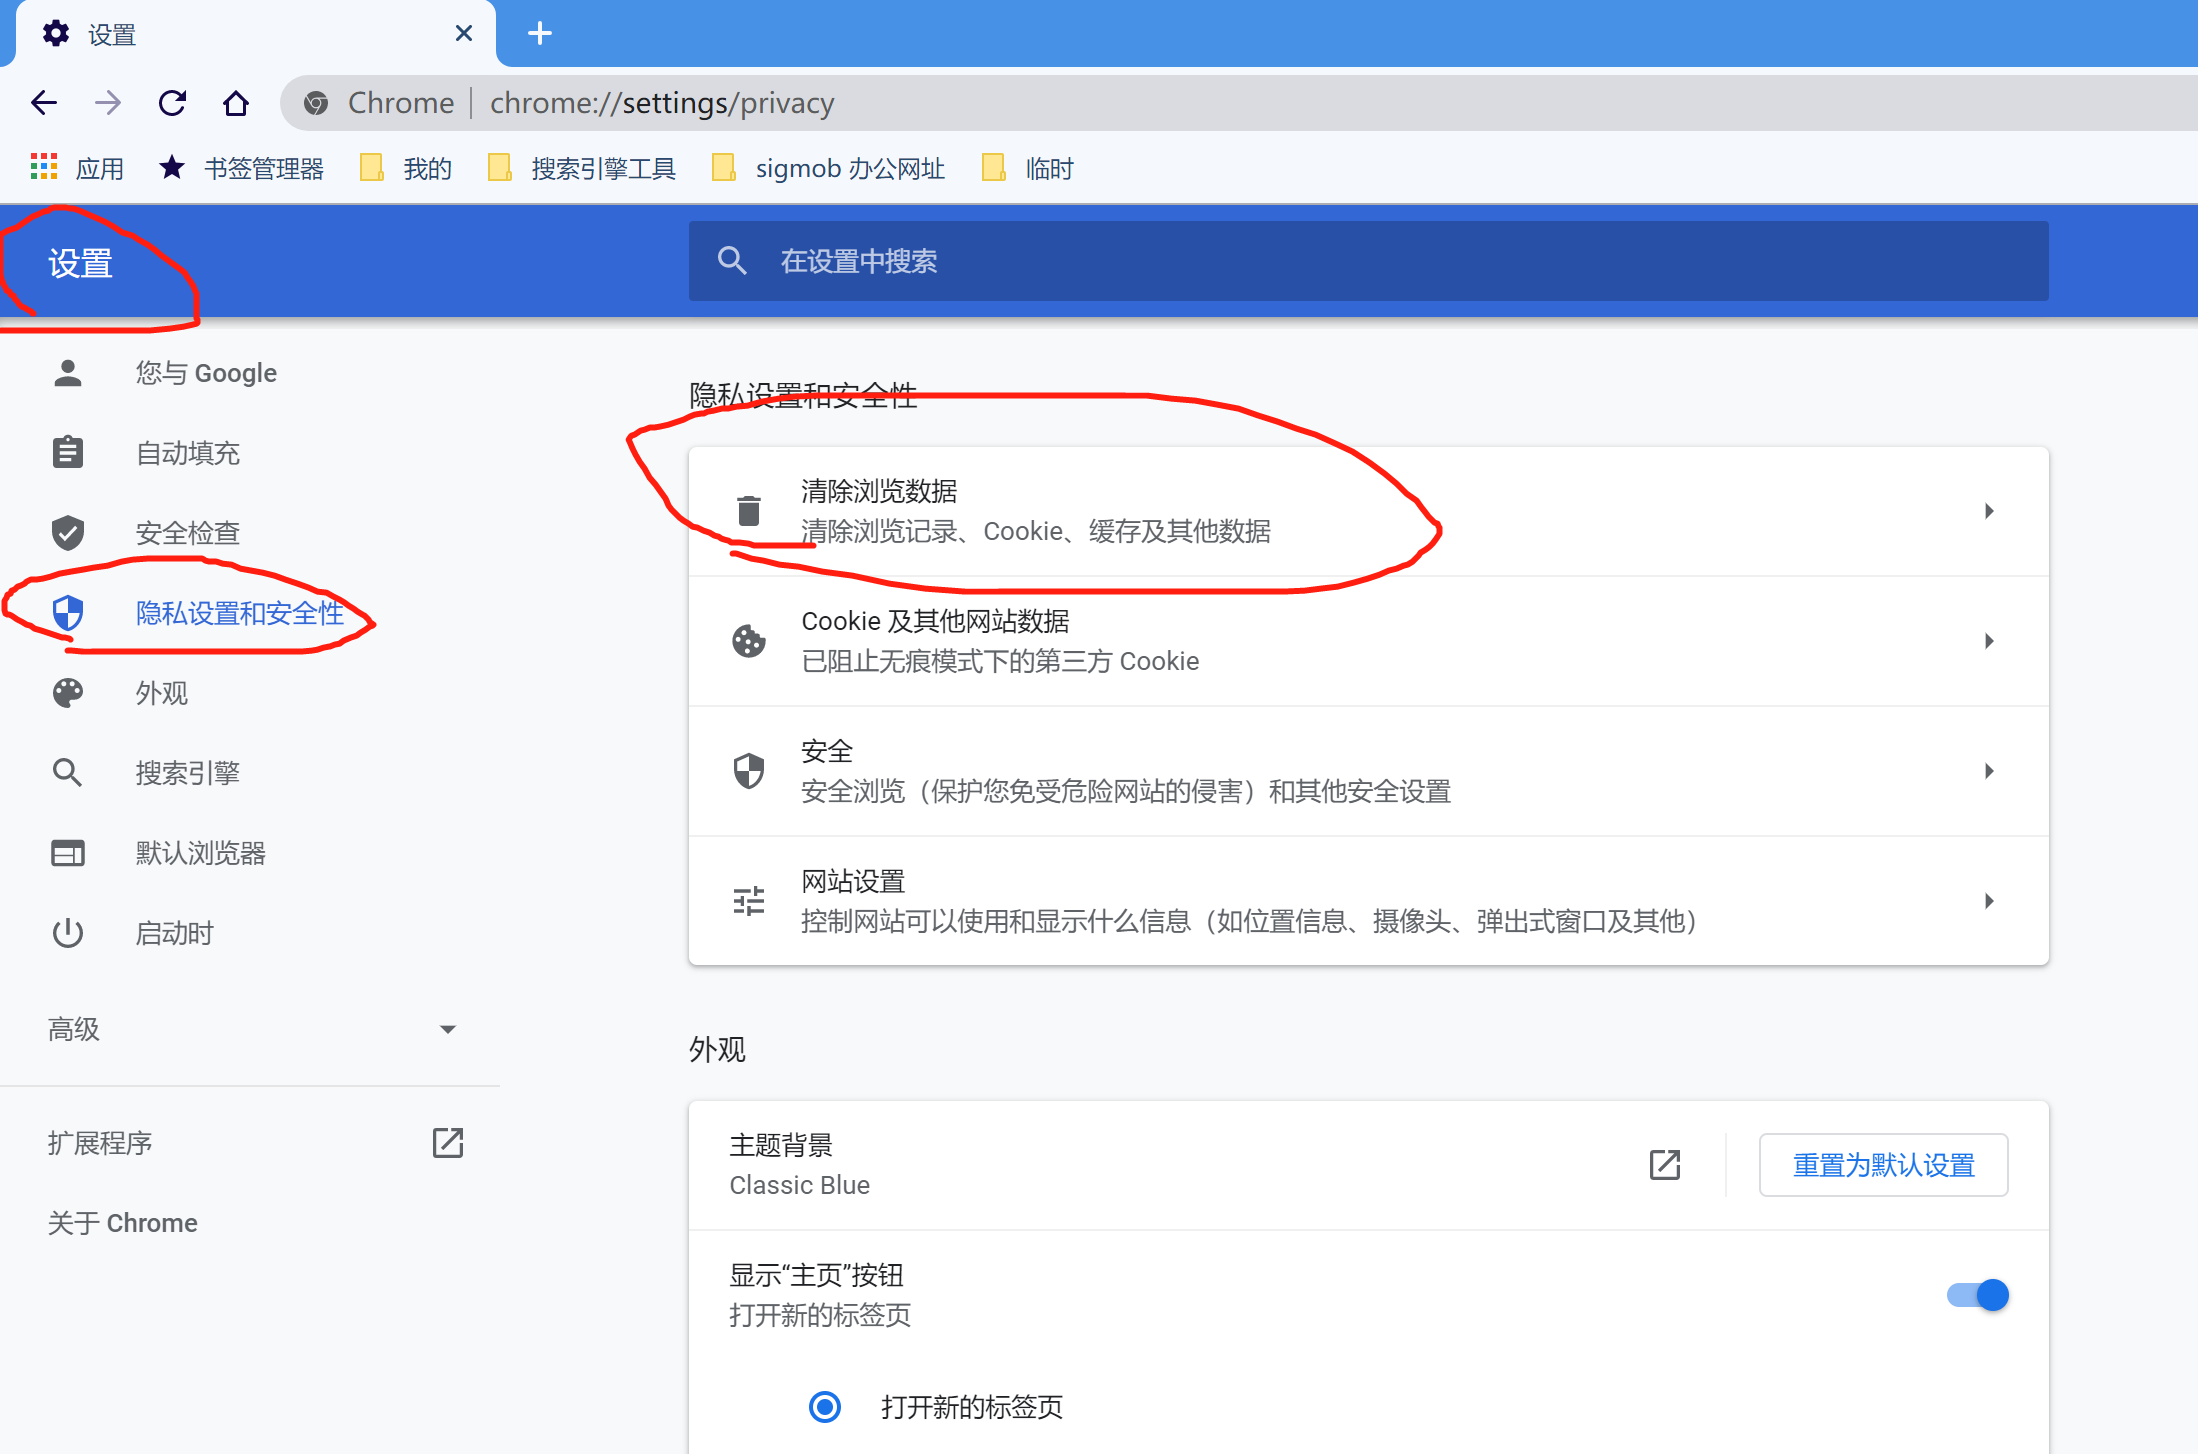Click the shield icon next to 安全
The image size is (2198, 1454).
point(748,771)
